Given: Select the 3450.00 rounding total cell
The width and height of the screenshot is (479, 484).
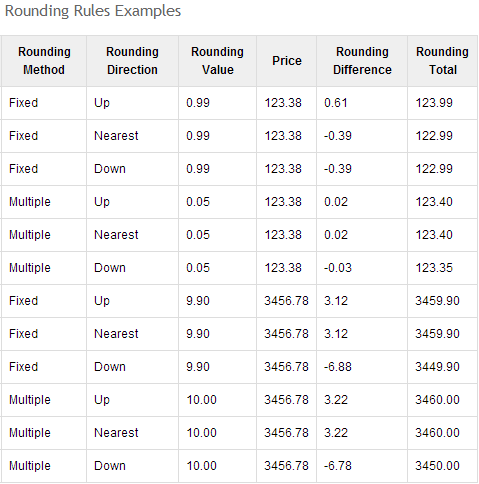Looking at the screenshot, I should click(442, 466).
